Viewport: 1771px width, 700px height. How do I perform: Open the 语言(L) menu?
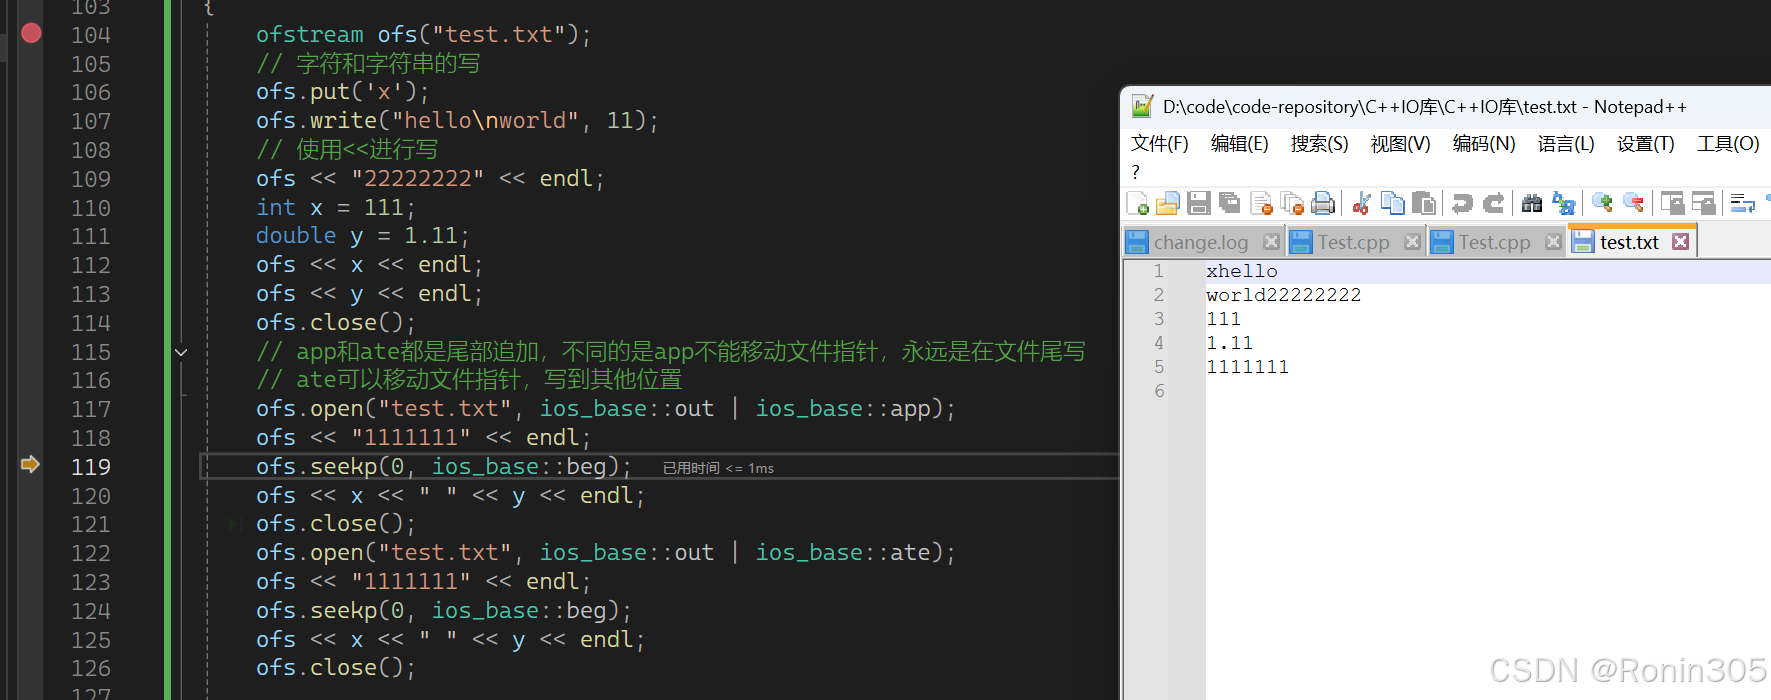pos(1566,144)
